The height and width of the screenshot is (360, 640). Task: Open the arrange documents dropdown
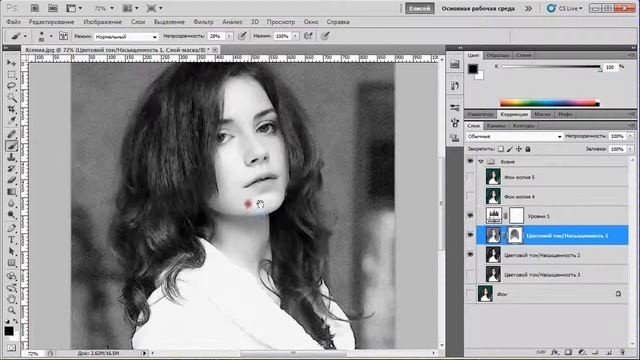pos(131,8)
